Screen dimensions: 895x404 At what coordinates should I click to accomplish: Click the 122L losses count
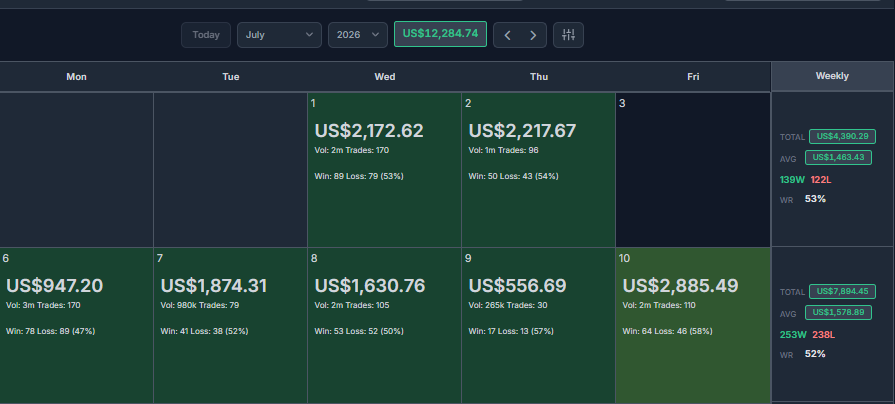click(821, 180)
